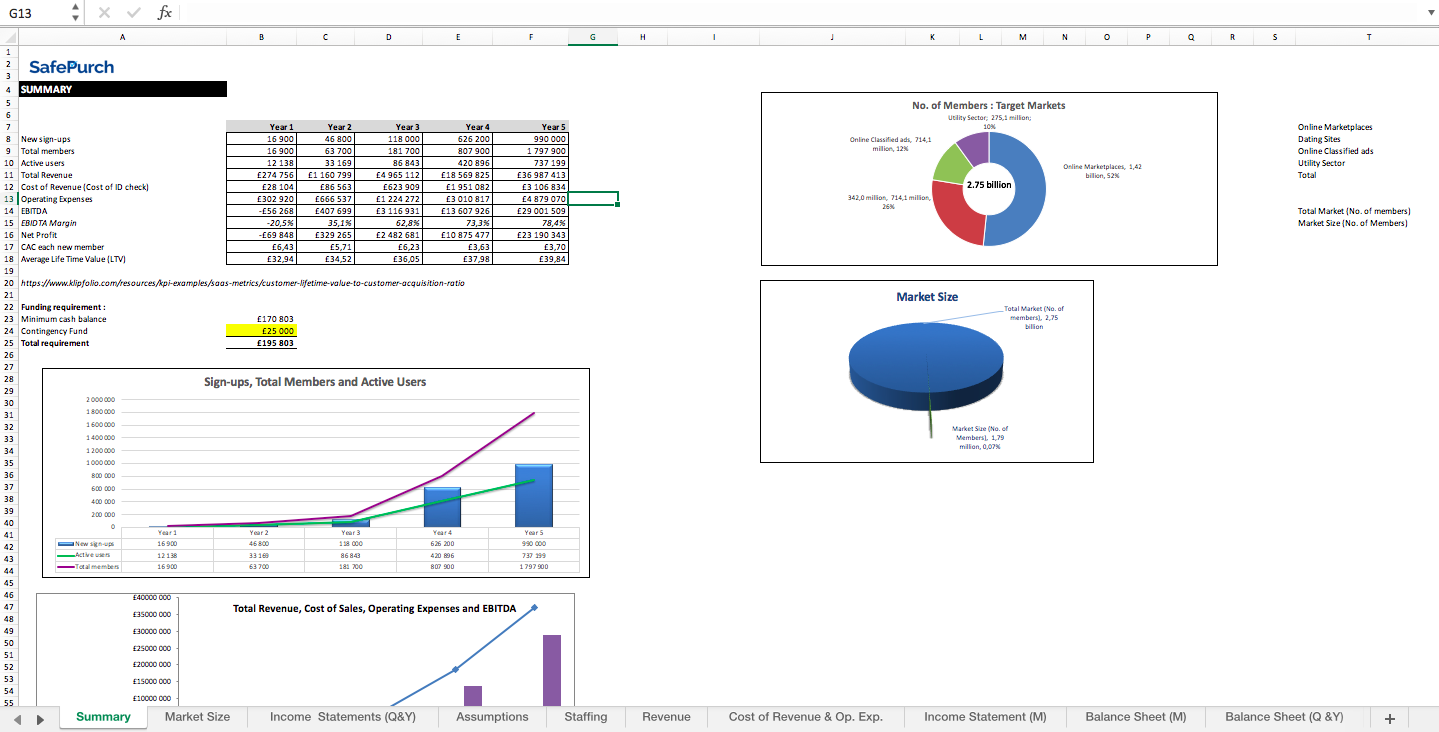The width and height of the screenshot is (1439, 732).
Task: Switch to the Market Size sheet tab
Action: tap(197, 717)
